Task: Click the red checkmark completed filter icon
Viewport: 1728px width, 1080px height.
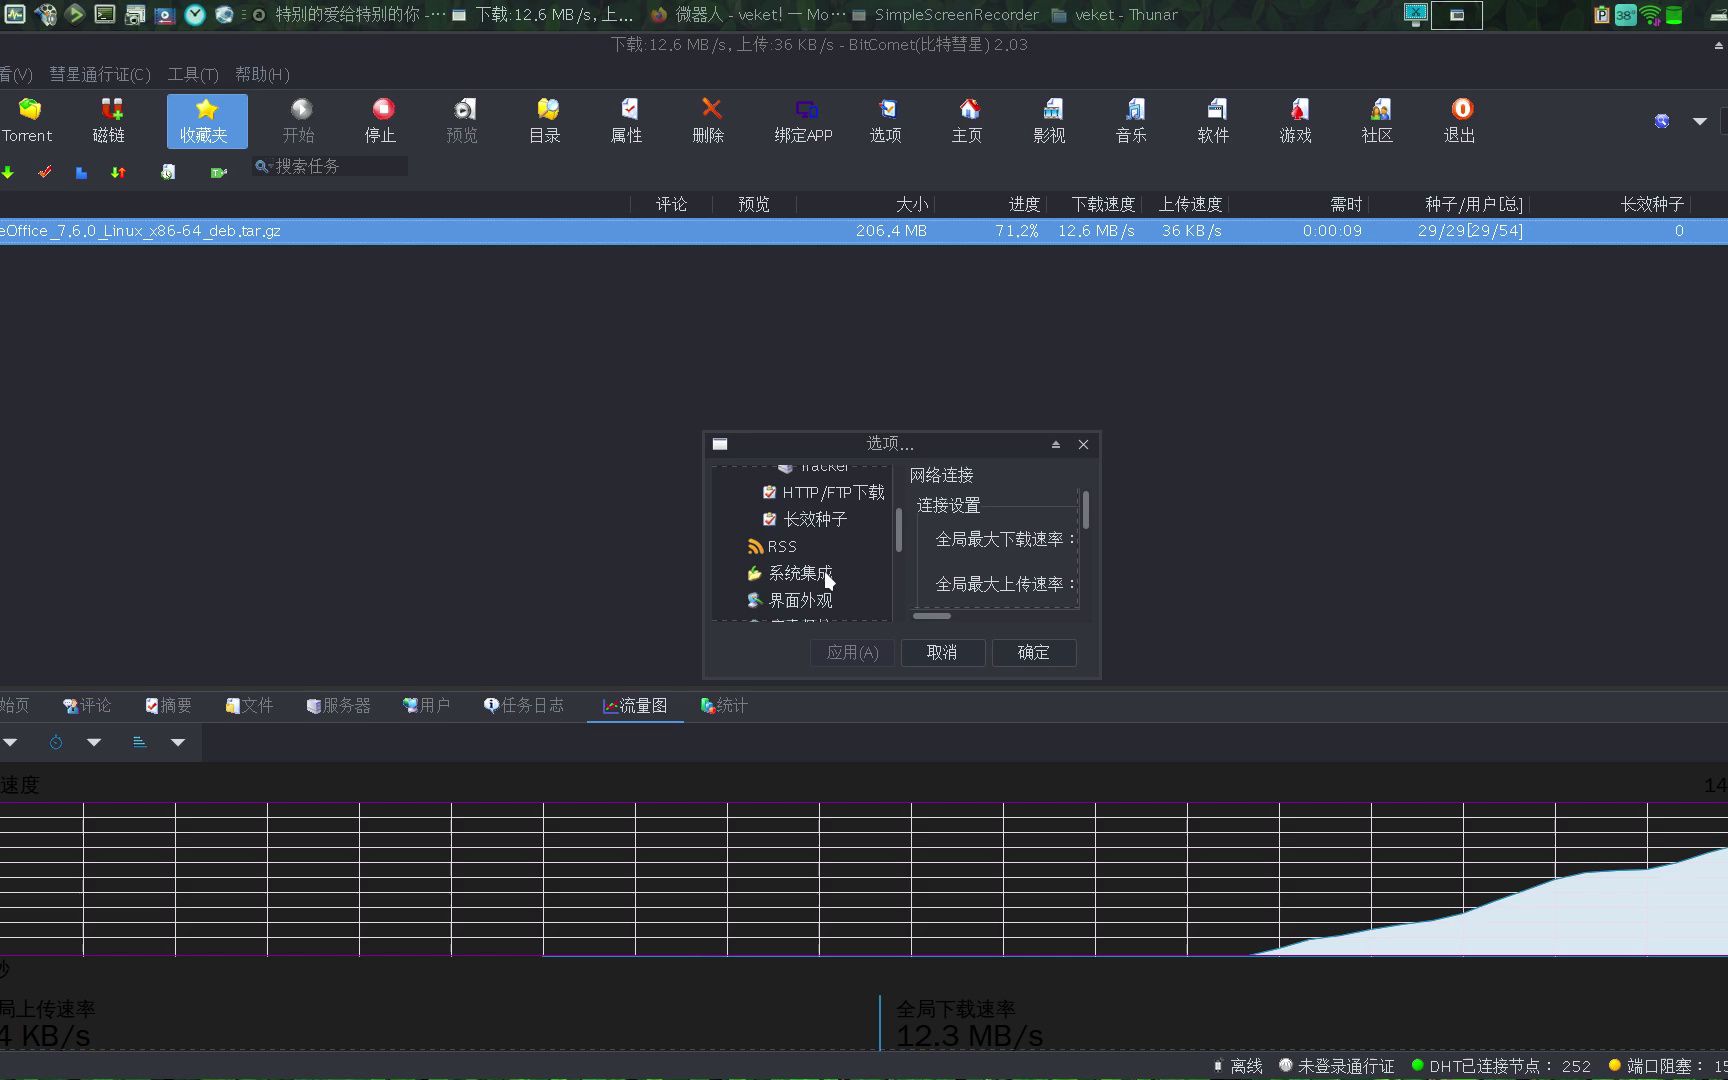Action: (45, 172)
